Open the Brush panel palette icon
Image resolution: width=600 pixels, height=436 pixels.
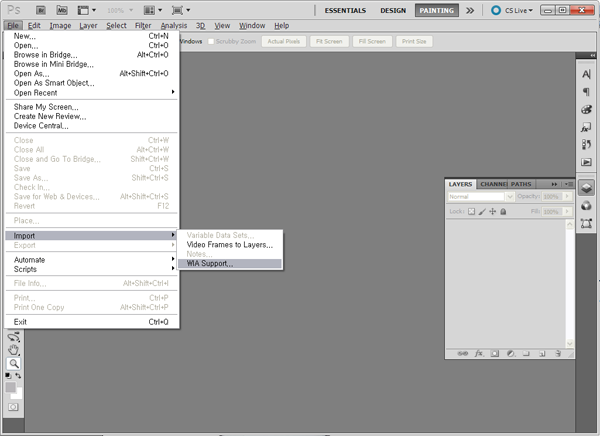pos(586,109)
